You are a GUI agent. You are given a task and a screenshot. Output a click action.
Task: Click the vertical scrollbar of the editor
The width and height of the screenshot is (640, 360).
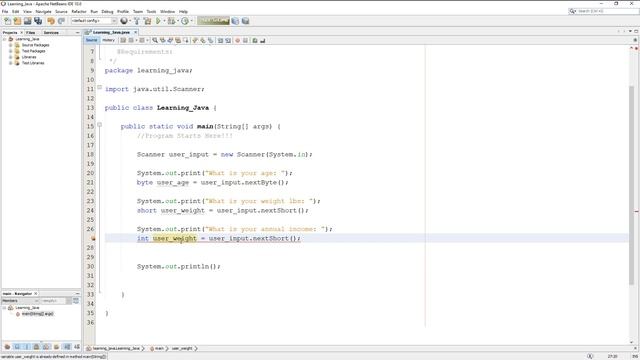(631, 185)
